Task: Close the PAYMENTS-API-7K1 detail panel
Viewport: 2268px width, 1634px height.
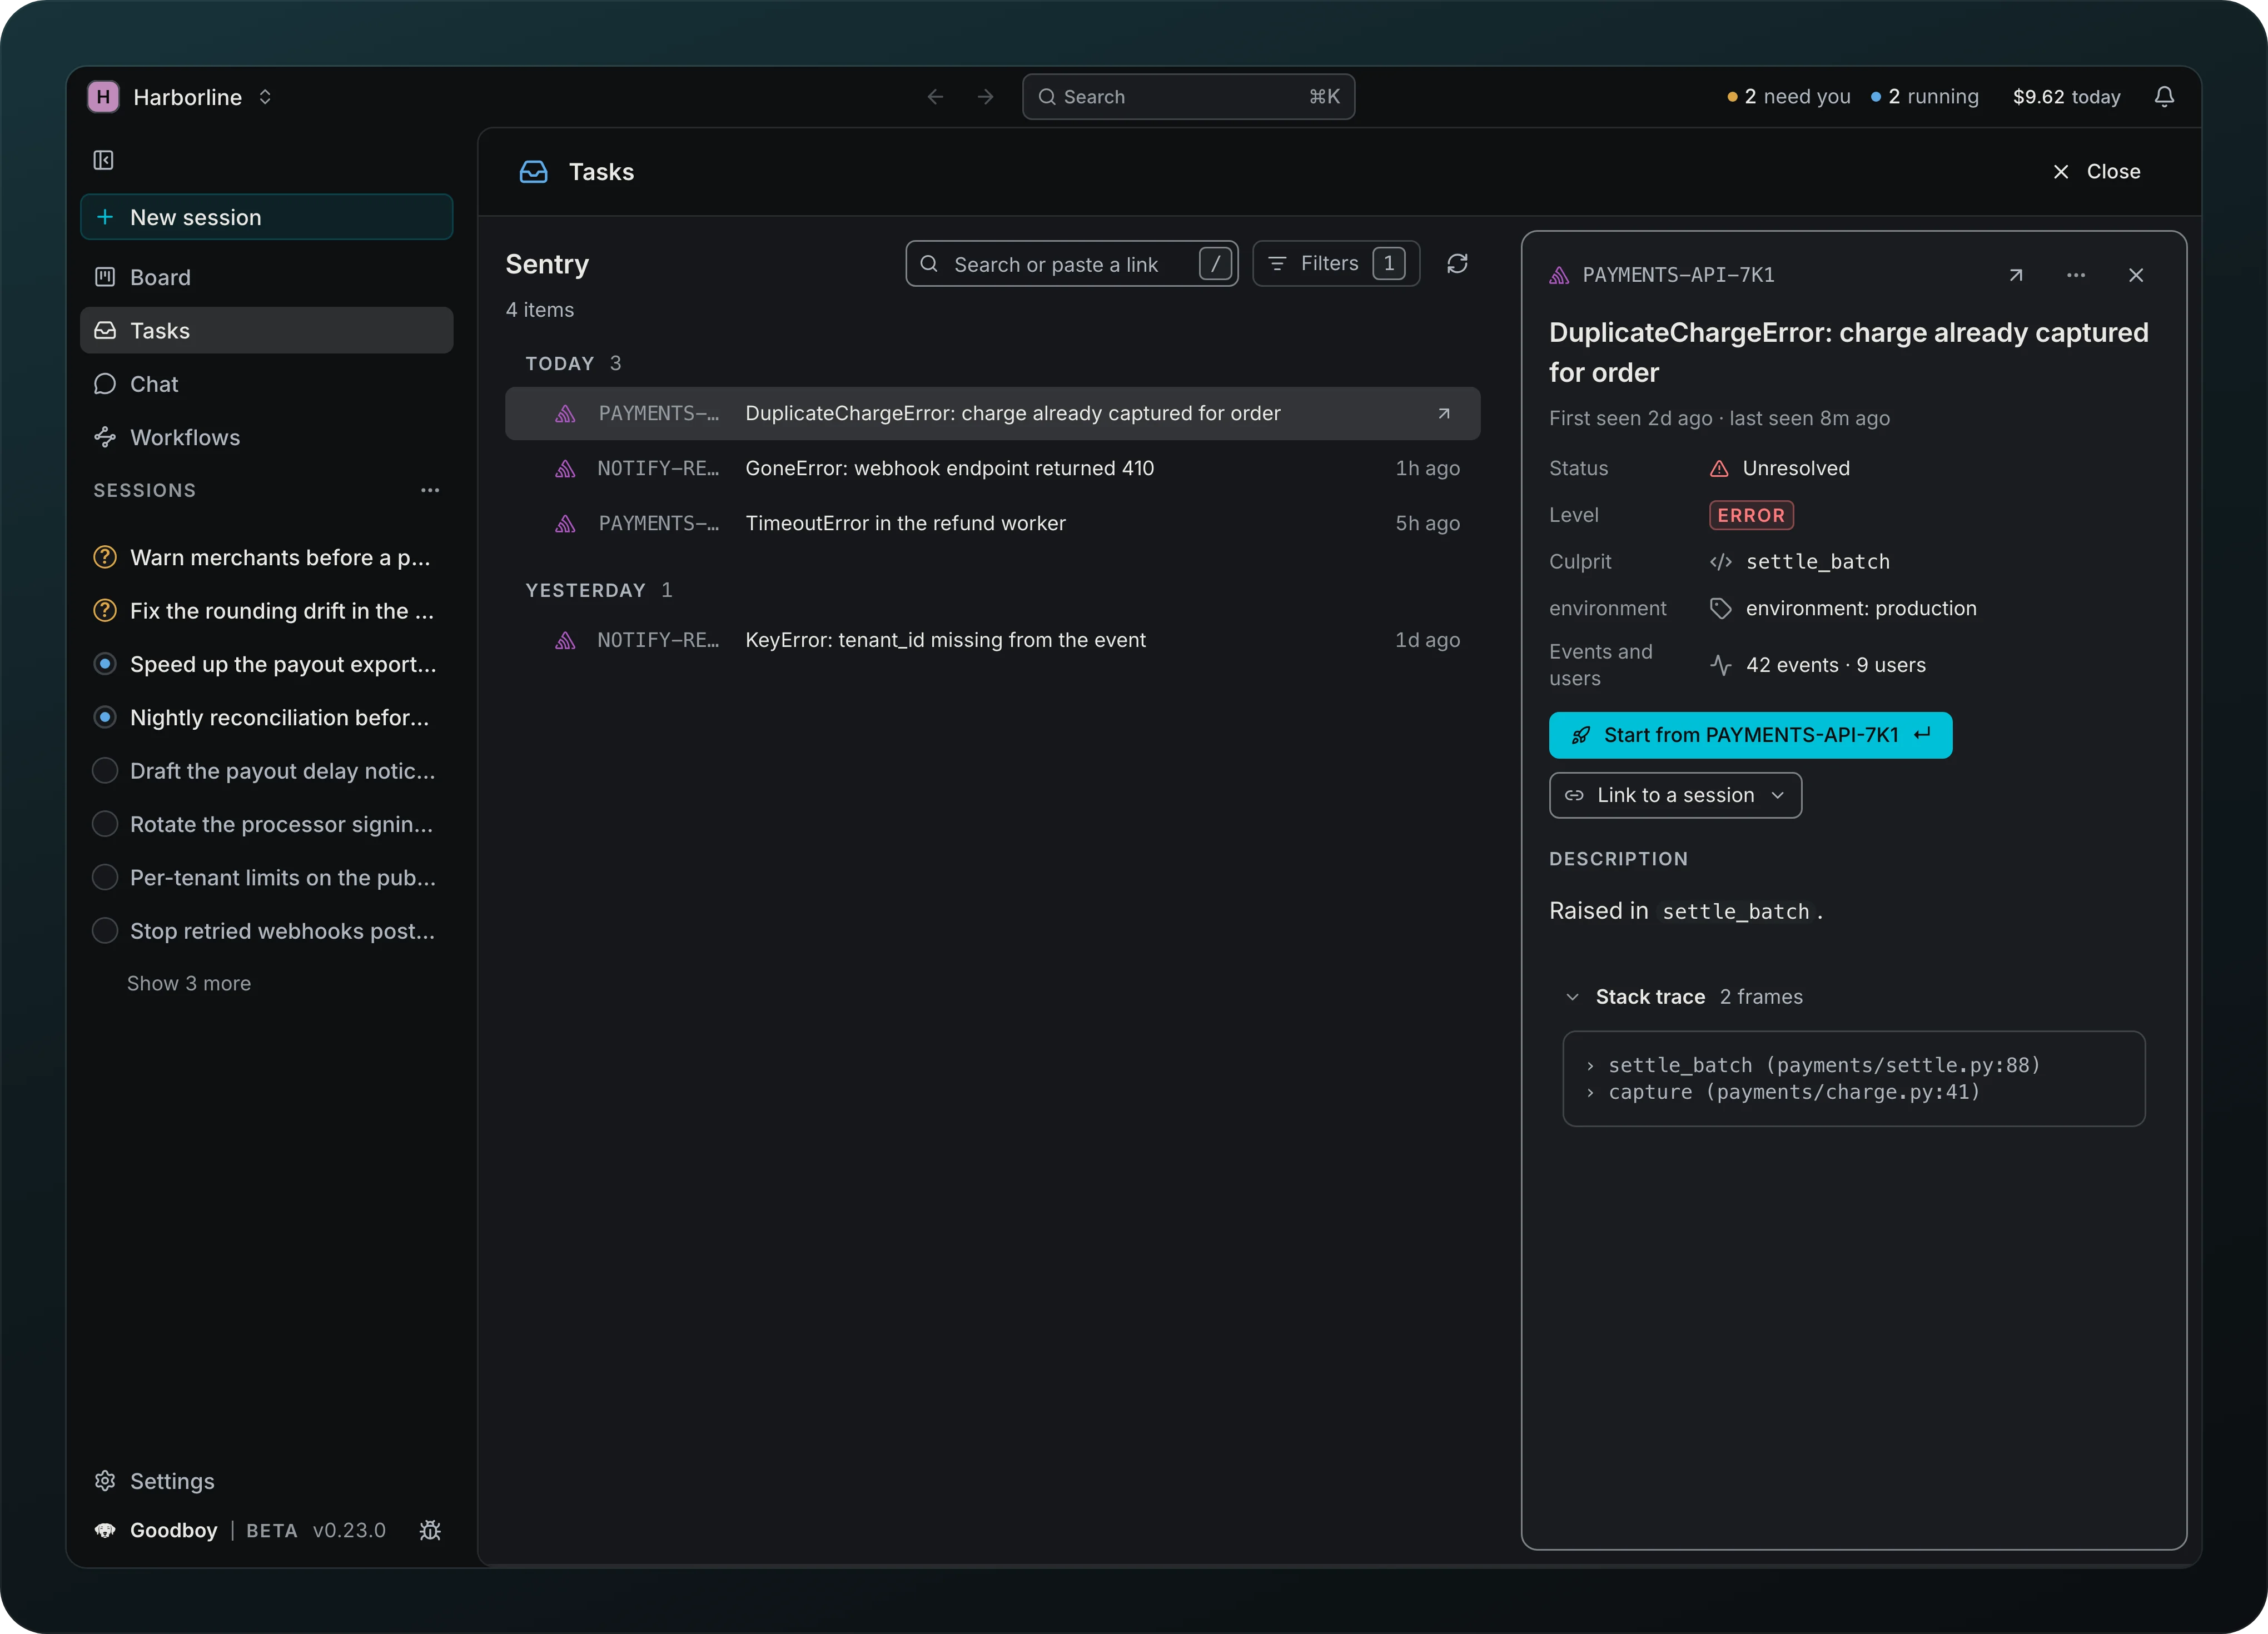Action: point(2136,275)
